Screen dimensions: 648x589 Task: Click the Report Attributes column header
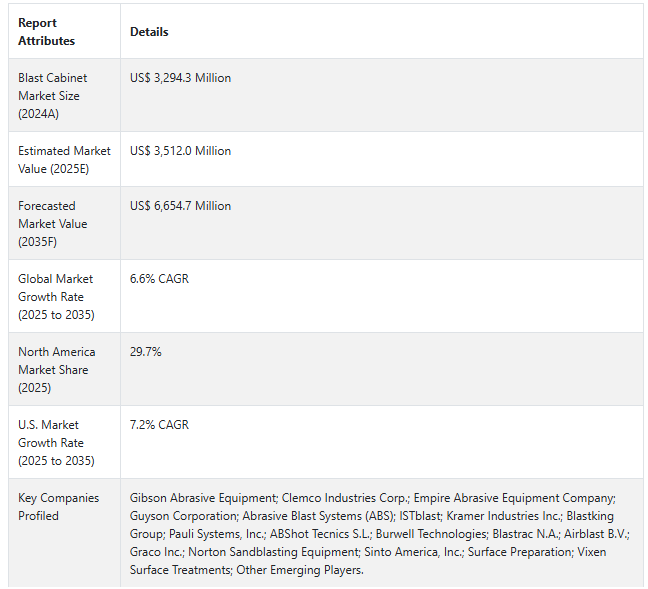point(47,32)
